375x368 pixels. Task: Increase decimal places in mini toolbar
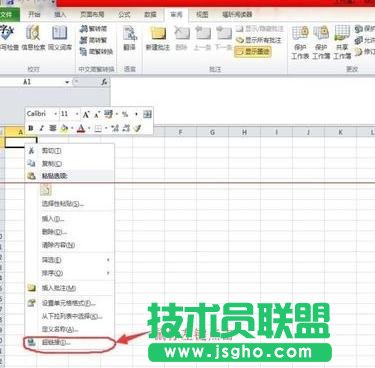[x=115, y=128]
